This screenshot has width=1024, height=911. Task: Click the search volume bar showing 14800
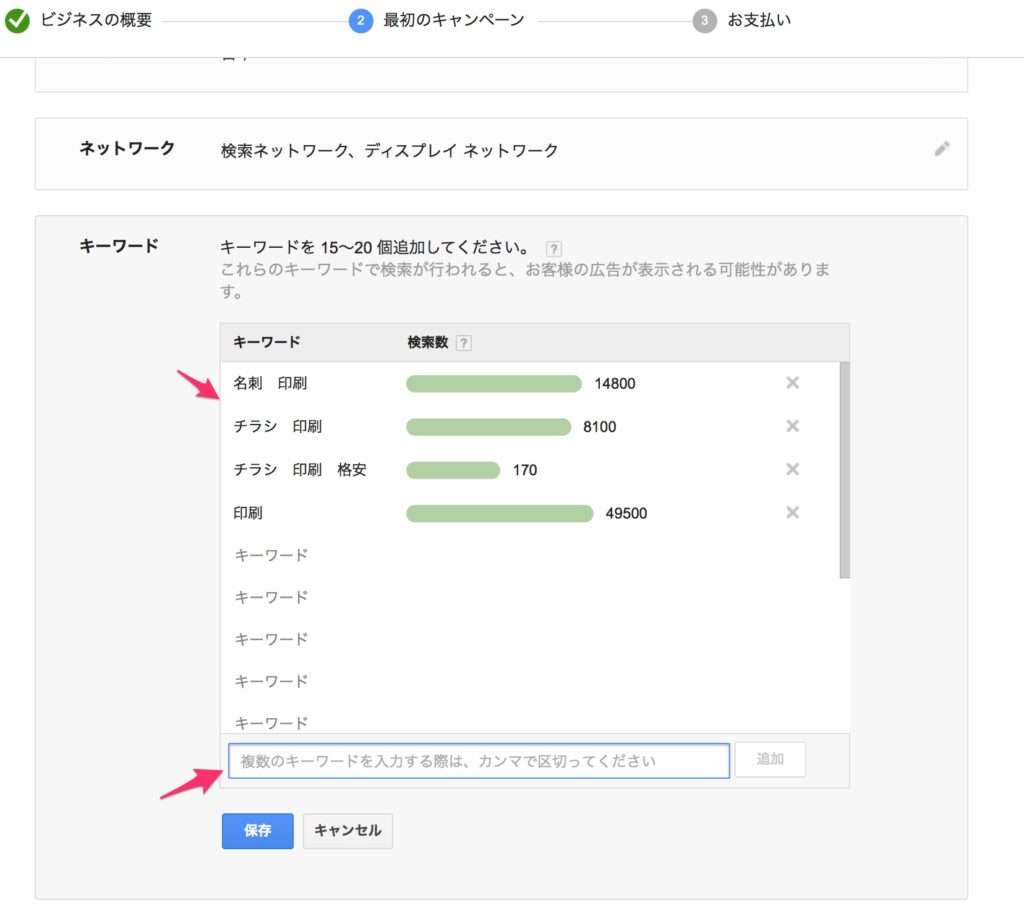(x=493, y=384)
